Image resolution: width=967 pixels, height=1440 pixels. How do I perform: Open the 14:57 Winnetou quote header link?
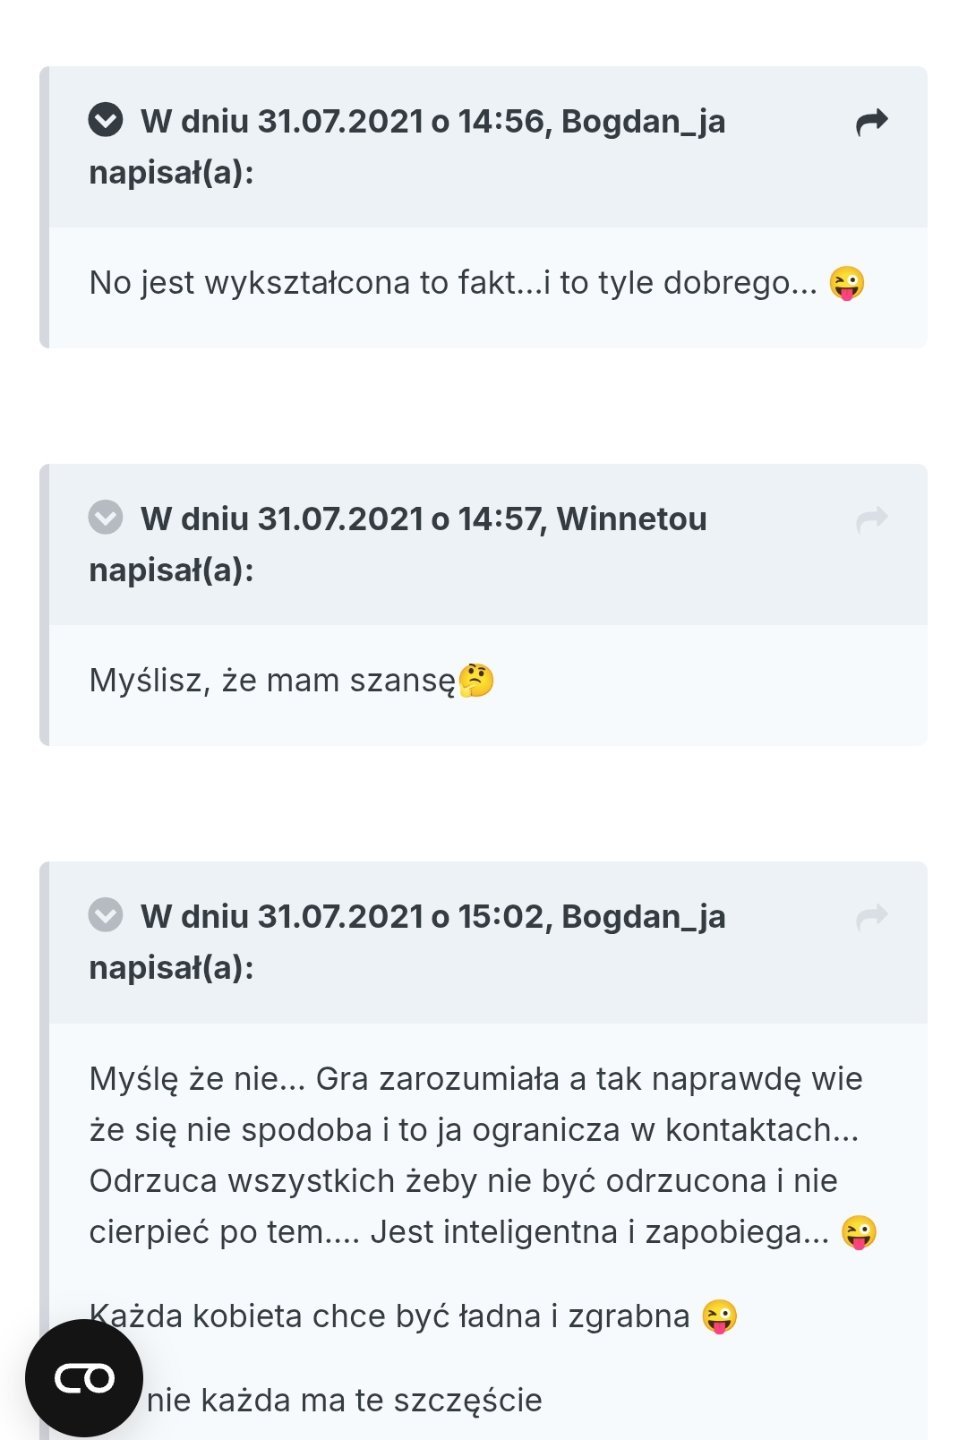pos(423,519)
